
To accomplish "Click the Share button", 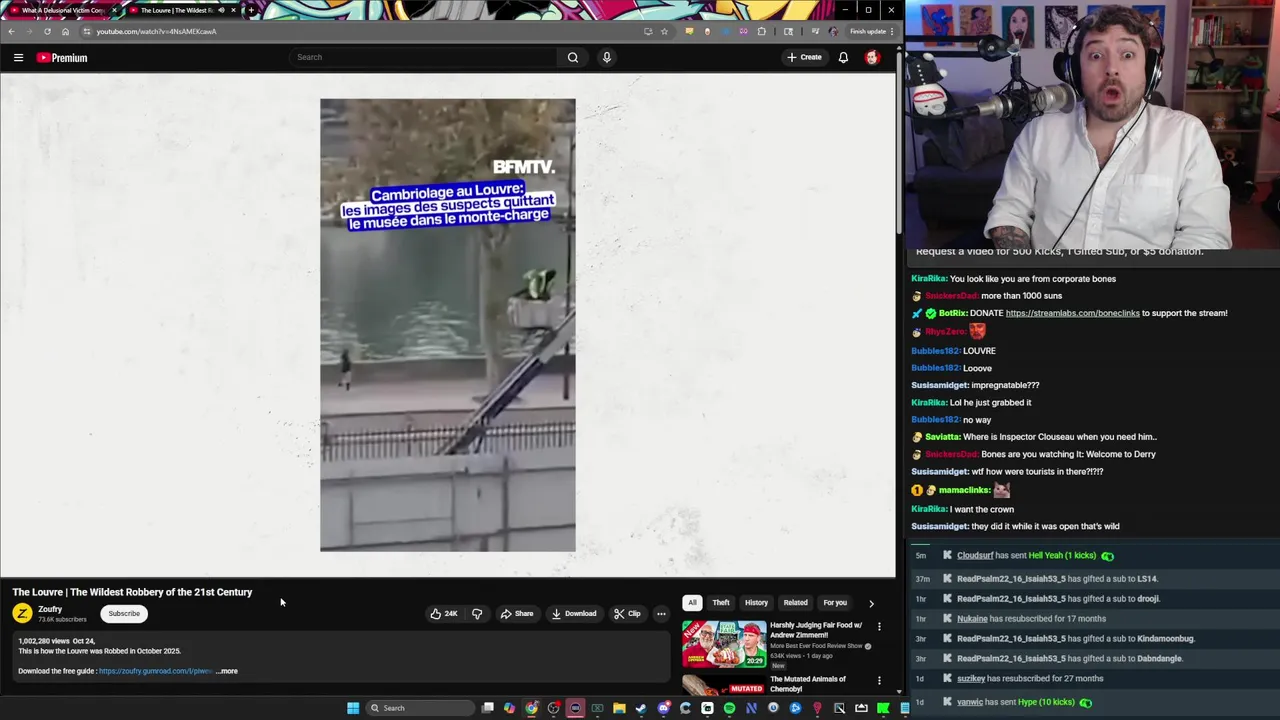I will (x=517, y=614).
